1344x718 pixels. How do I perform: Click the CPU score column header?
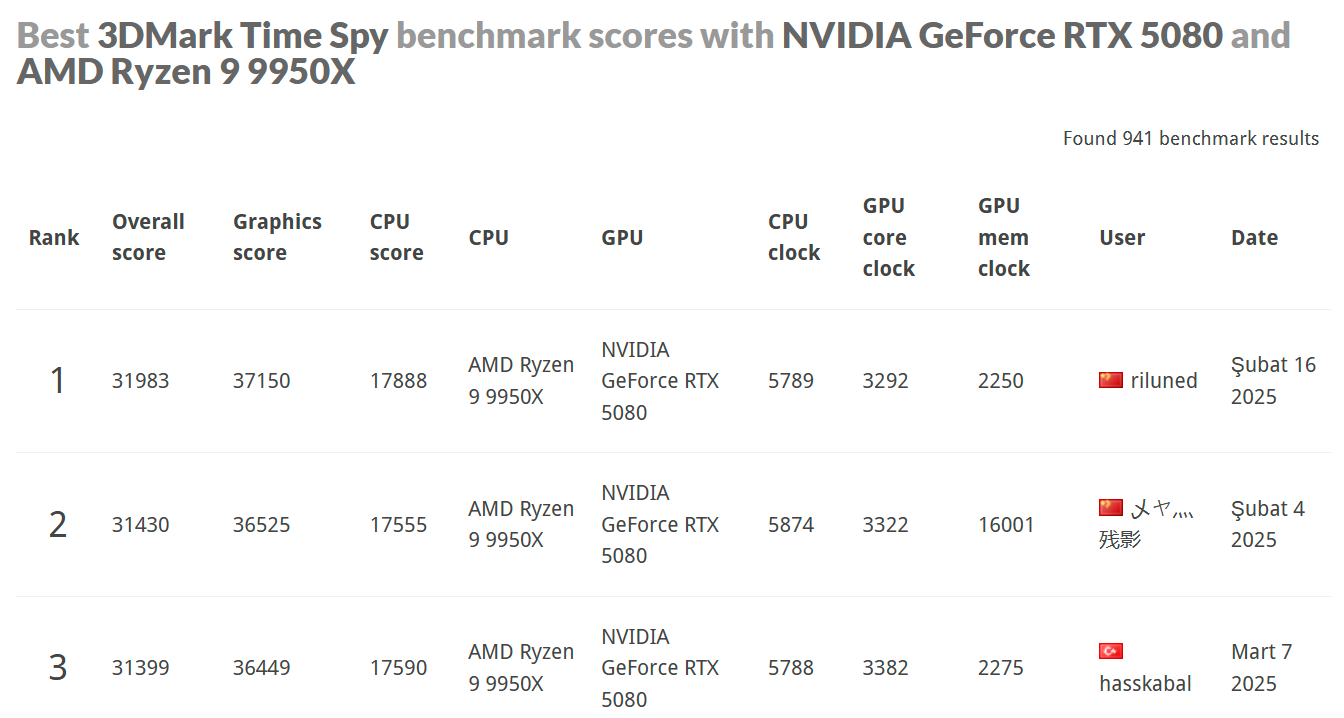[x=396, y=237]
